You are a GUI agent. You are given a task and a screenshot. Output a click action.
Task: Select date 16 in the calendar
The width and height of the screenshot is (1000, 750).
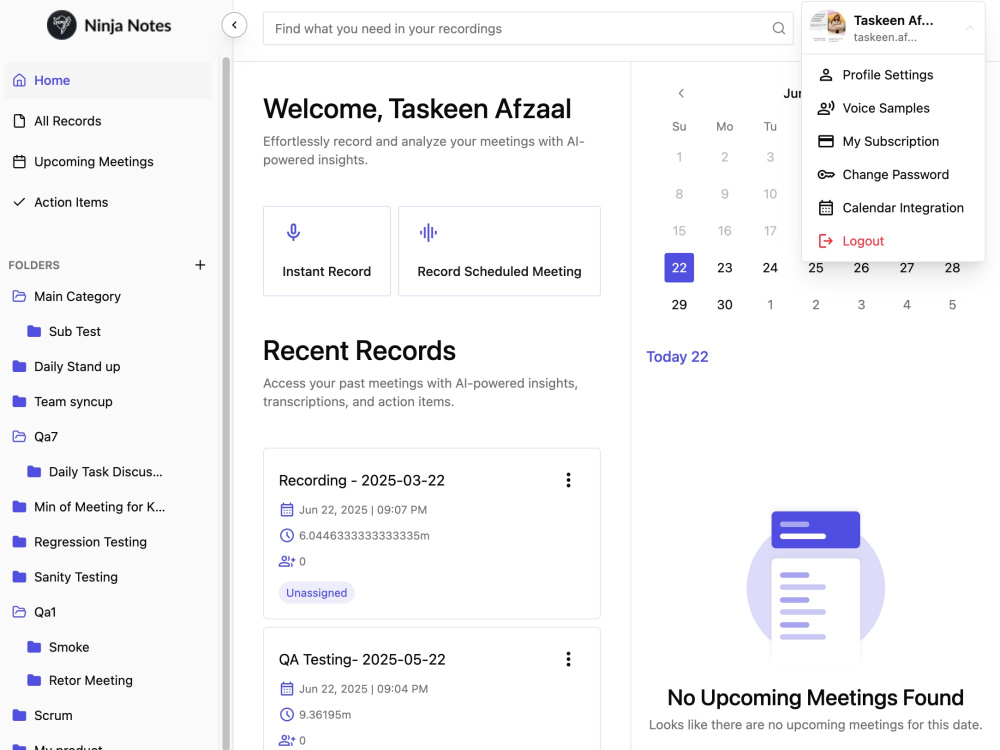point(724,231)
